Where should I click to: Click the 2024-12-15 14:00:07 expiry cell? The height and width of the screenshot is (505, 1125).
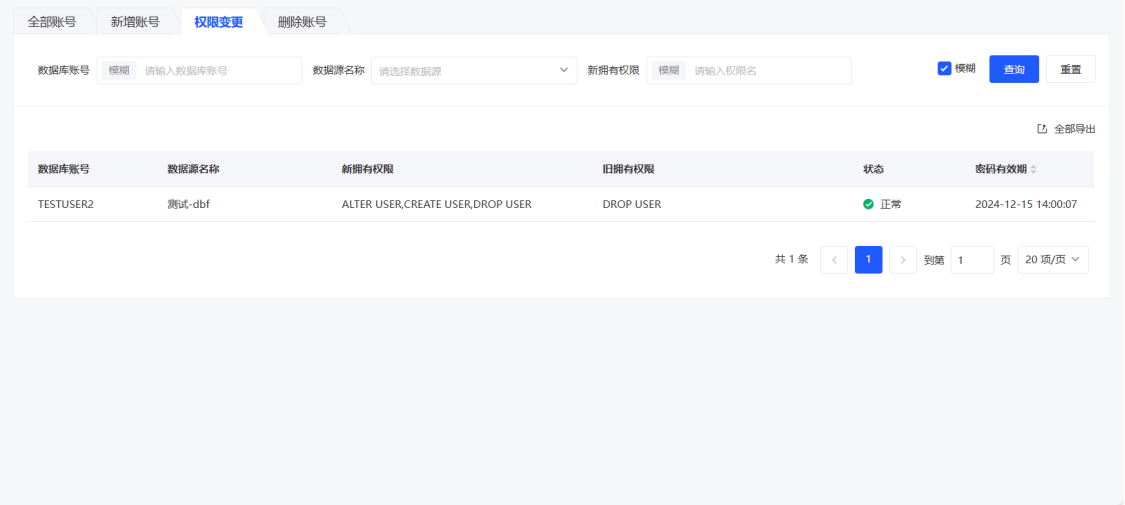[1026, 204]
